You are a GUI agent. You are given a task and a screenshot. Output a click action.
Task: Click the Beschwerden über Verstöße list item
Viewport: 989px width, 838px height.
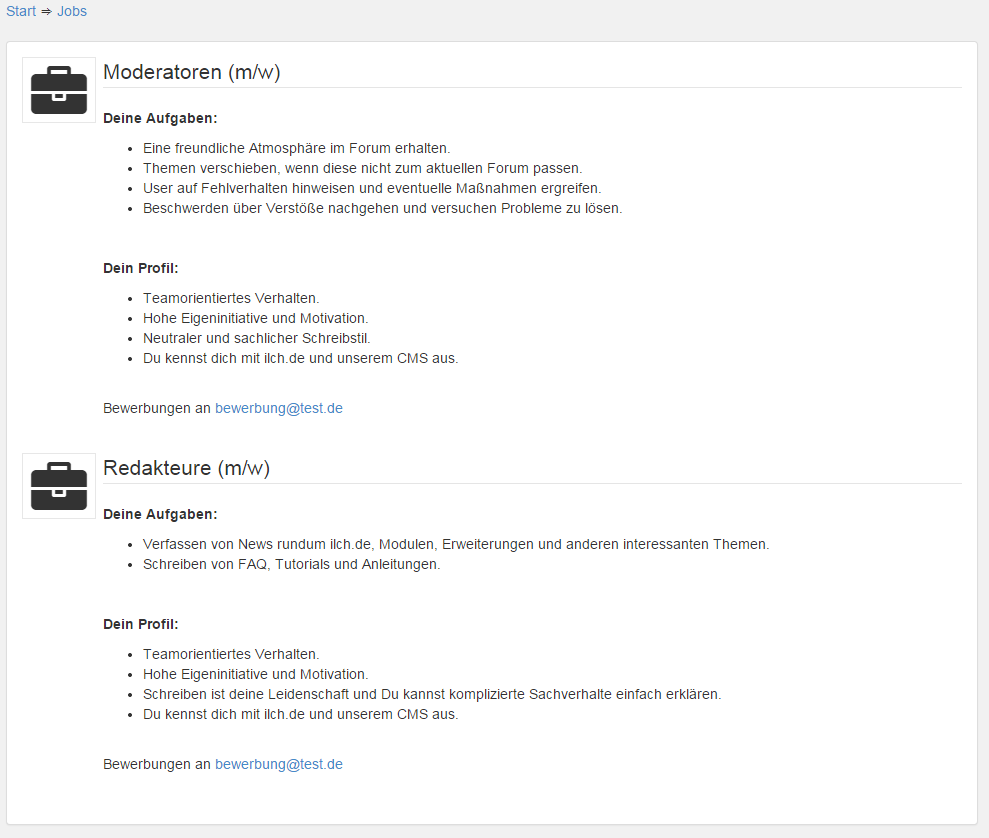click(383, 209)
